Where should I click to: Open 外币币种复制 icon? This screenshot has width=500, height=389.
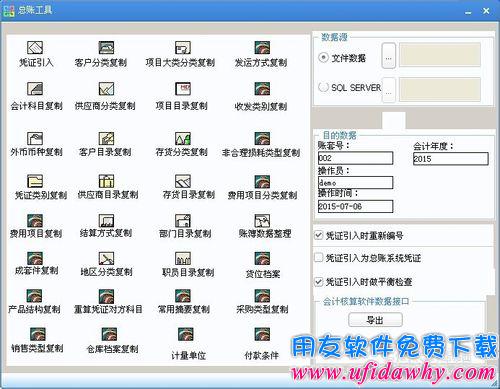click(35, 138)
